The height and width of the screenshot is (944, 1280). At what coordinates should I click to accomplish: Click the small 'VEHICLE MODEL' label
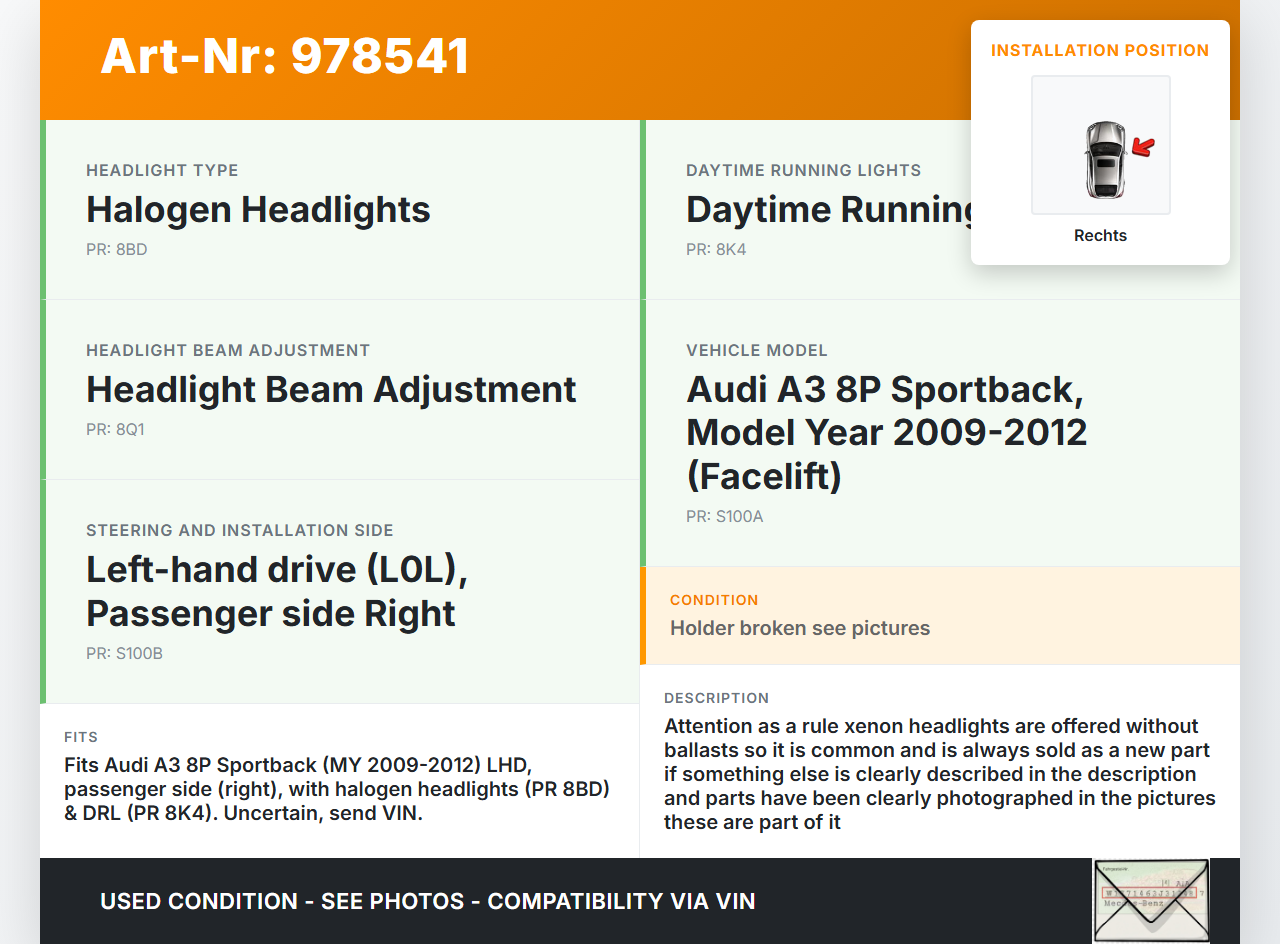tap(757, 350)
